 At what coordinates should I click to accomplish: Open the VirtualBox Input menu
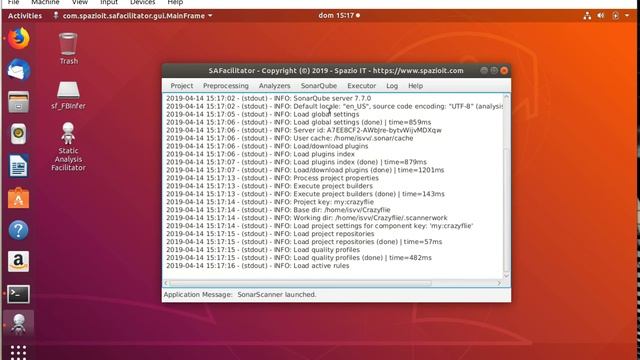click(x=109, y=2)
